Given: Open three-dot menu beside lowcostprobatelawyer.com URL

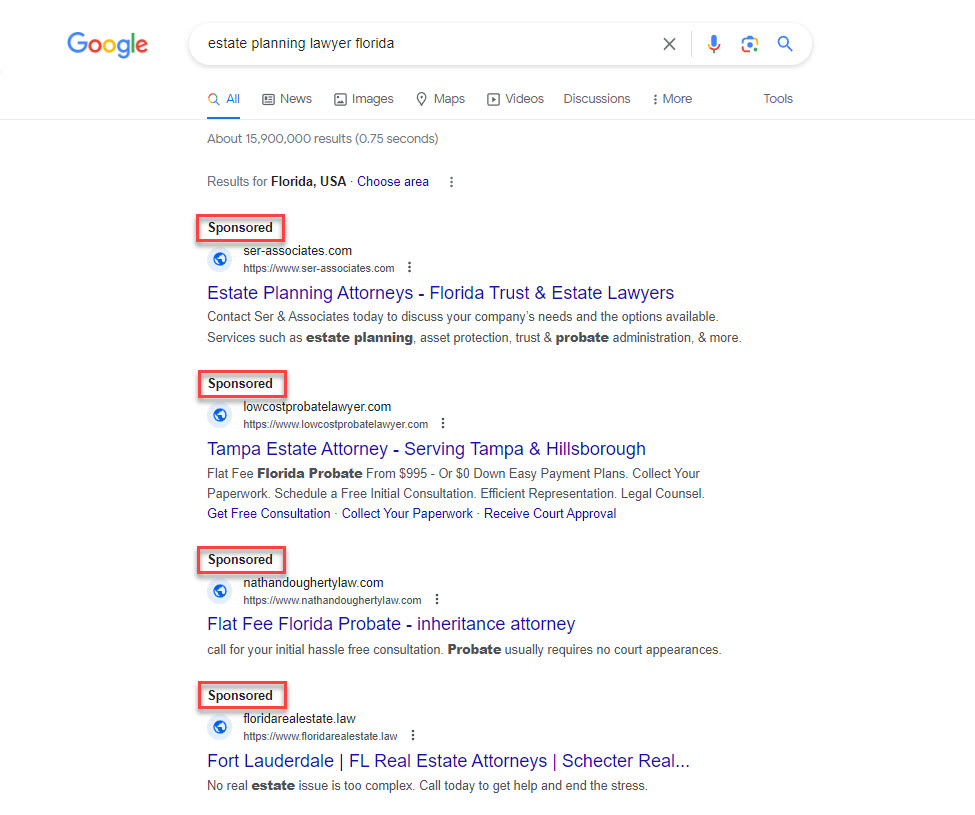Looking at the screenshot, I should click(443, 423).
